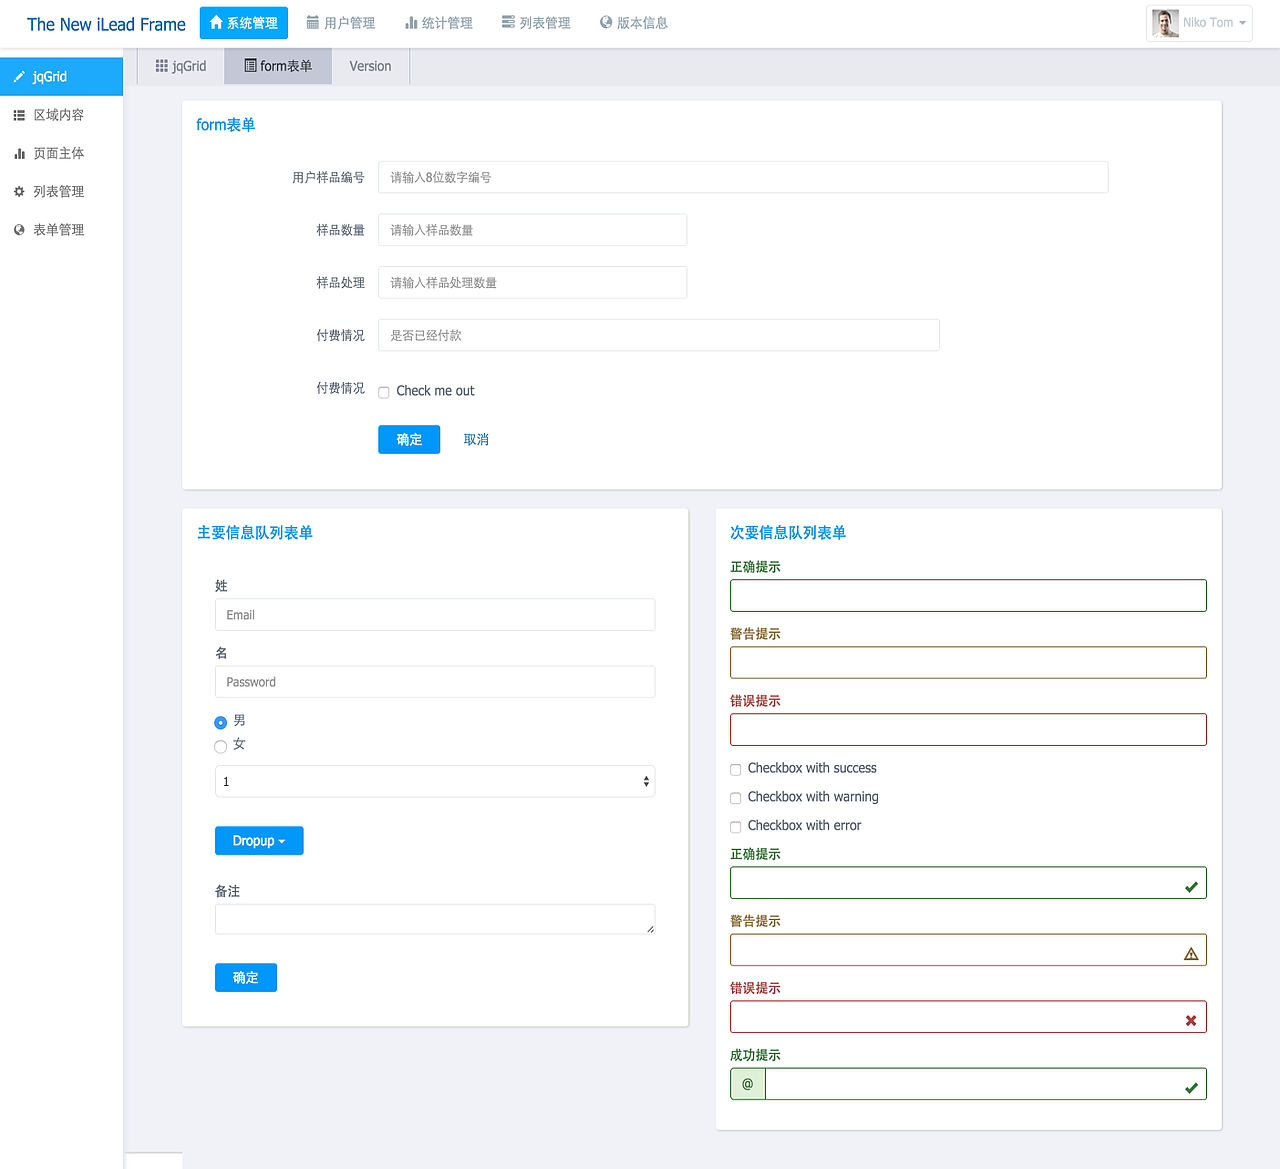Click The New iLead Frame logo
The height and width of the screenshot is (1169, 1280).
106,24
